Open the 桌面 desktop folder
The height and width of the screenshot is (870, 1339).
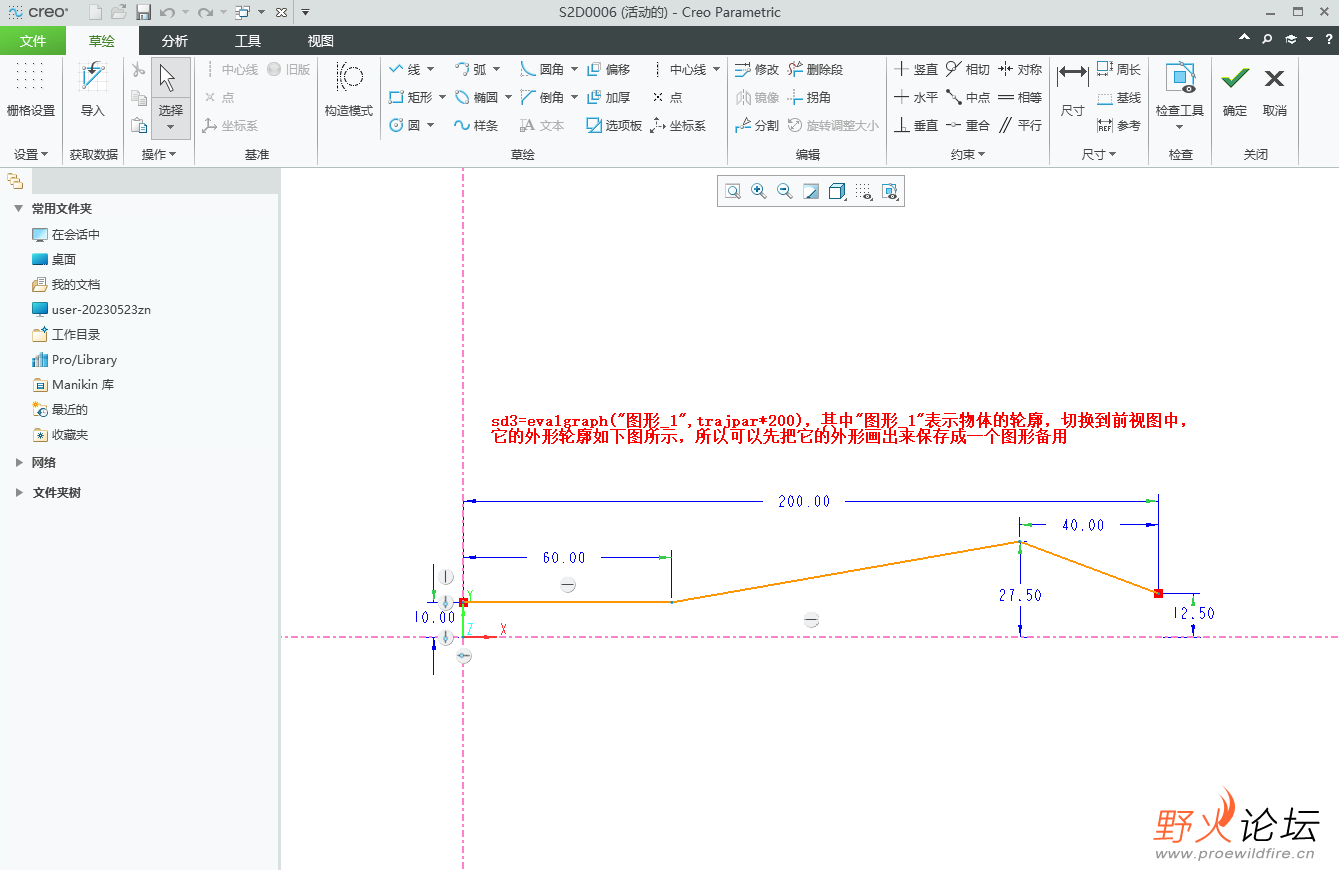[x=54, y=259]
